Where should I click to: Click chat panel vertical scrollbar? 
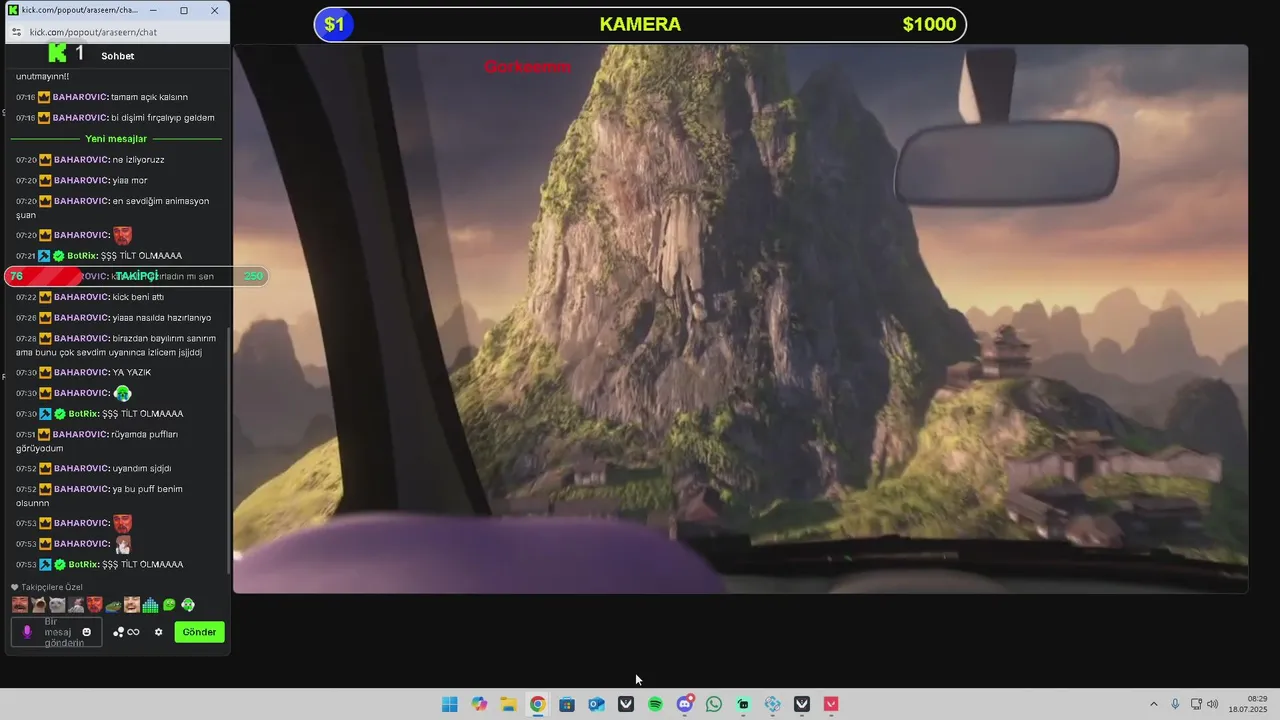pyautogui.click(x=230, y=450)
